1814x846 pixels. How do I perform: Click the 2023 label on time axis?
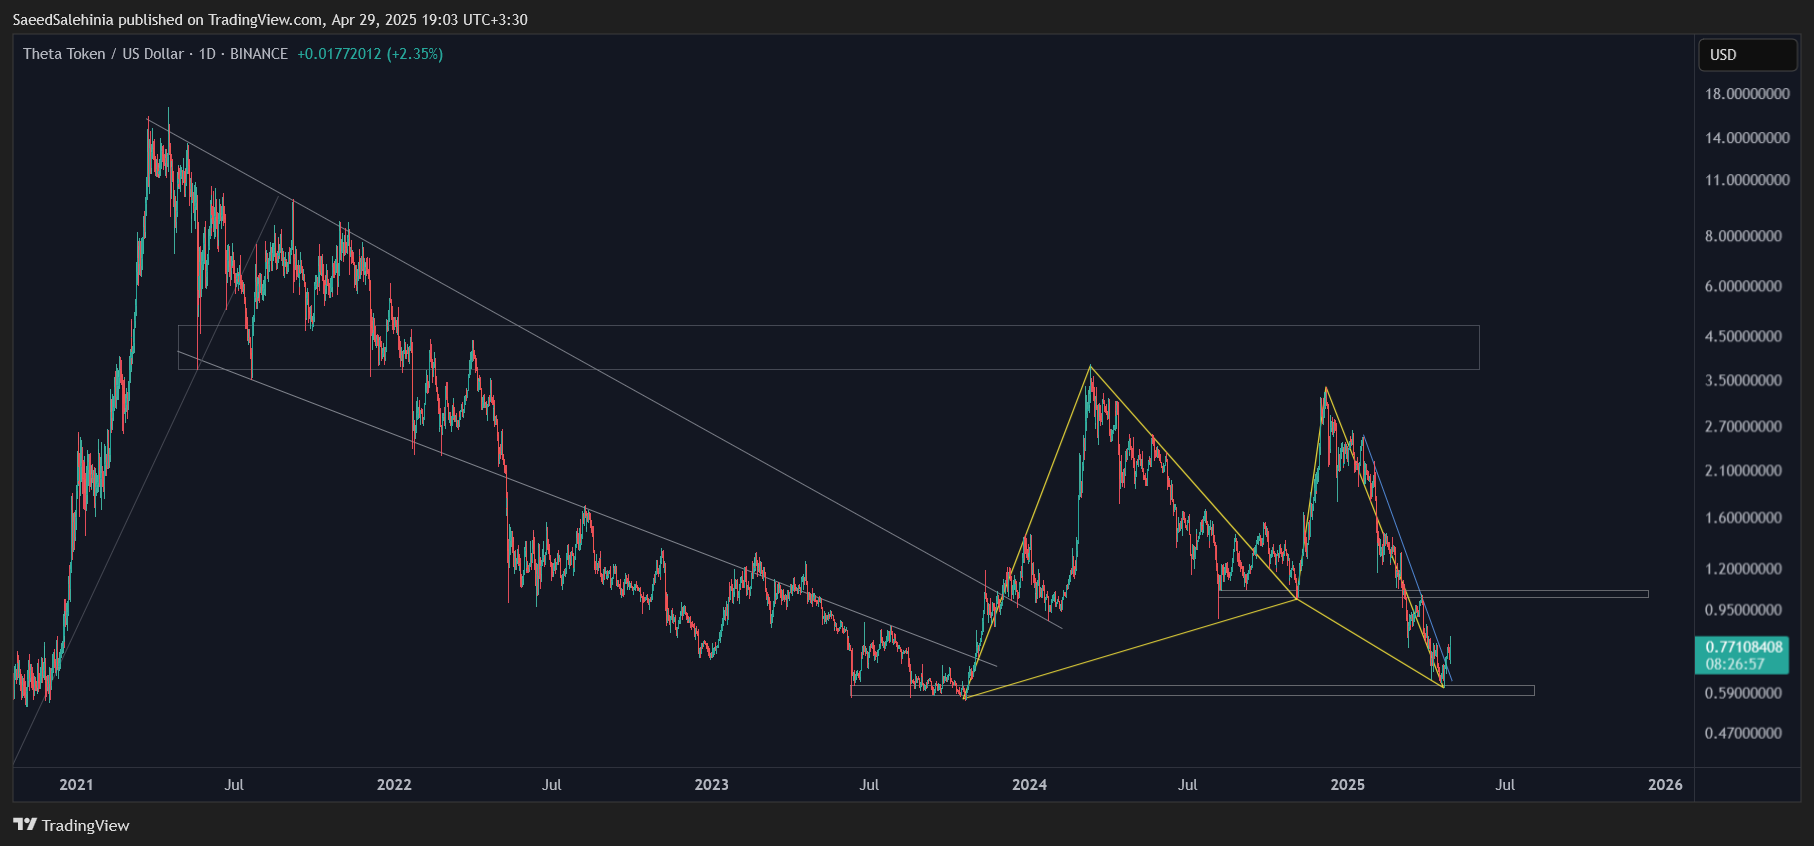tap(712, 785)
